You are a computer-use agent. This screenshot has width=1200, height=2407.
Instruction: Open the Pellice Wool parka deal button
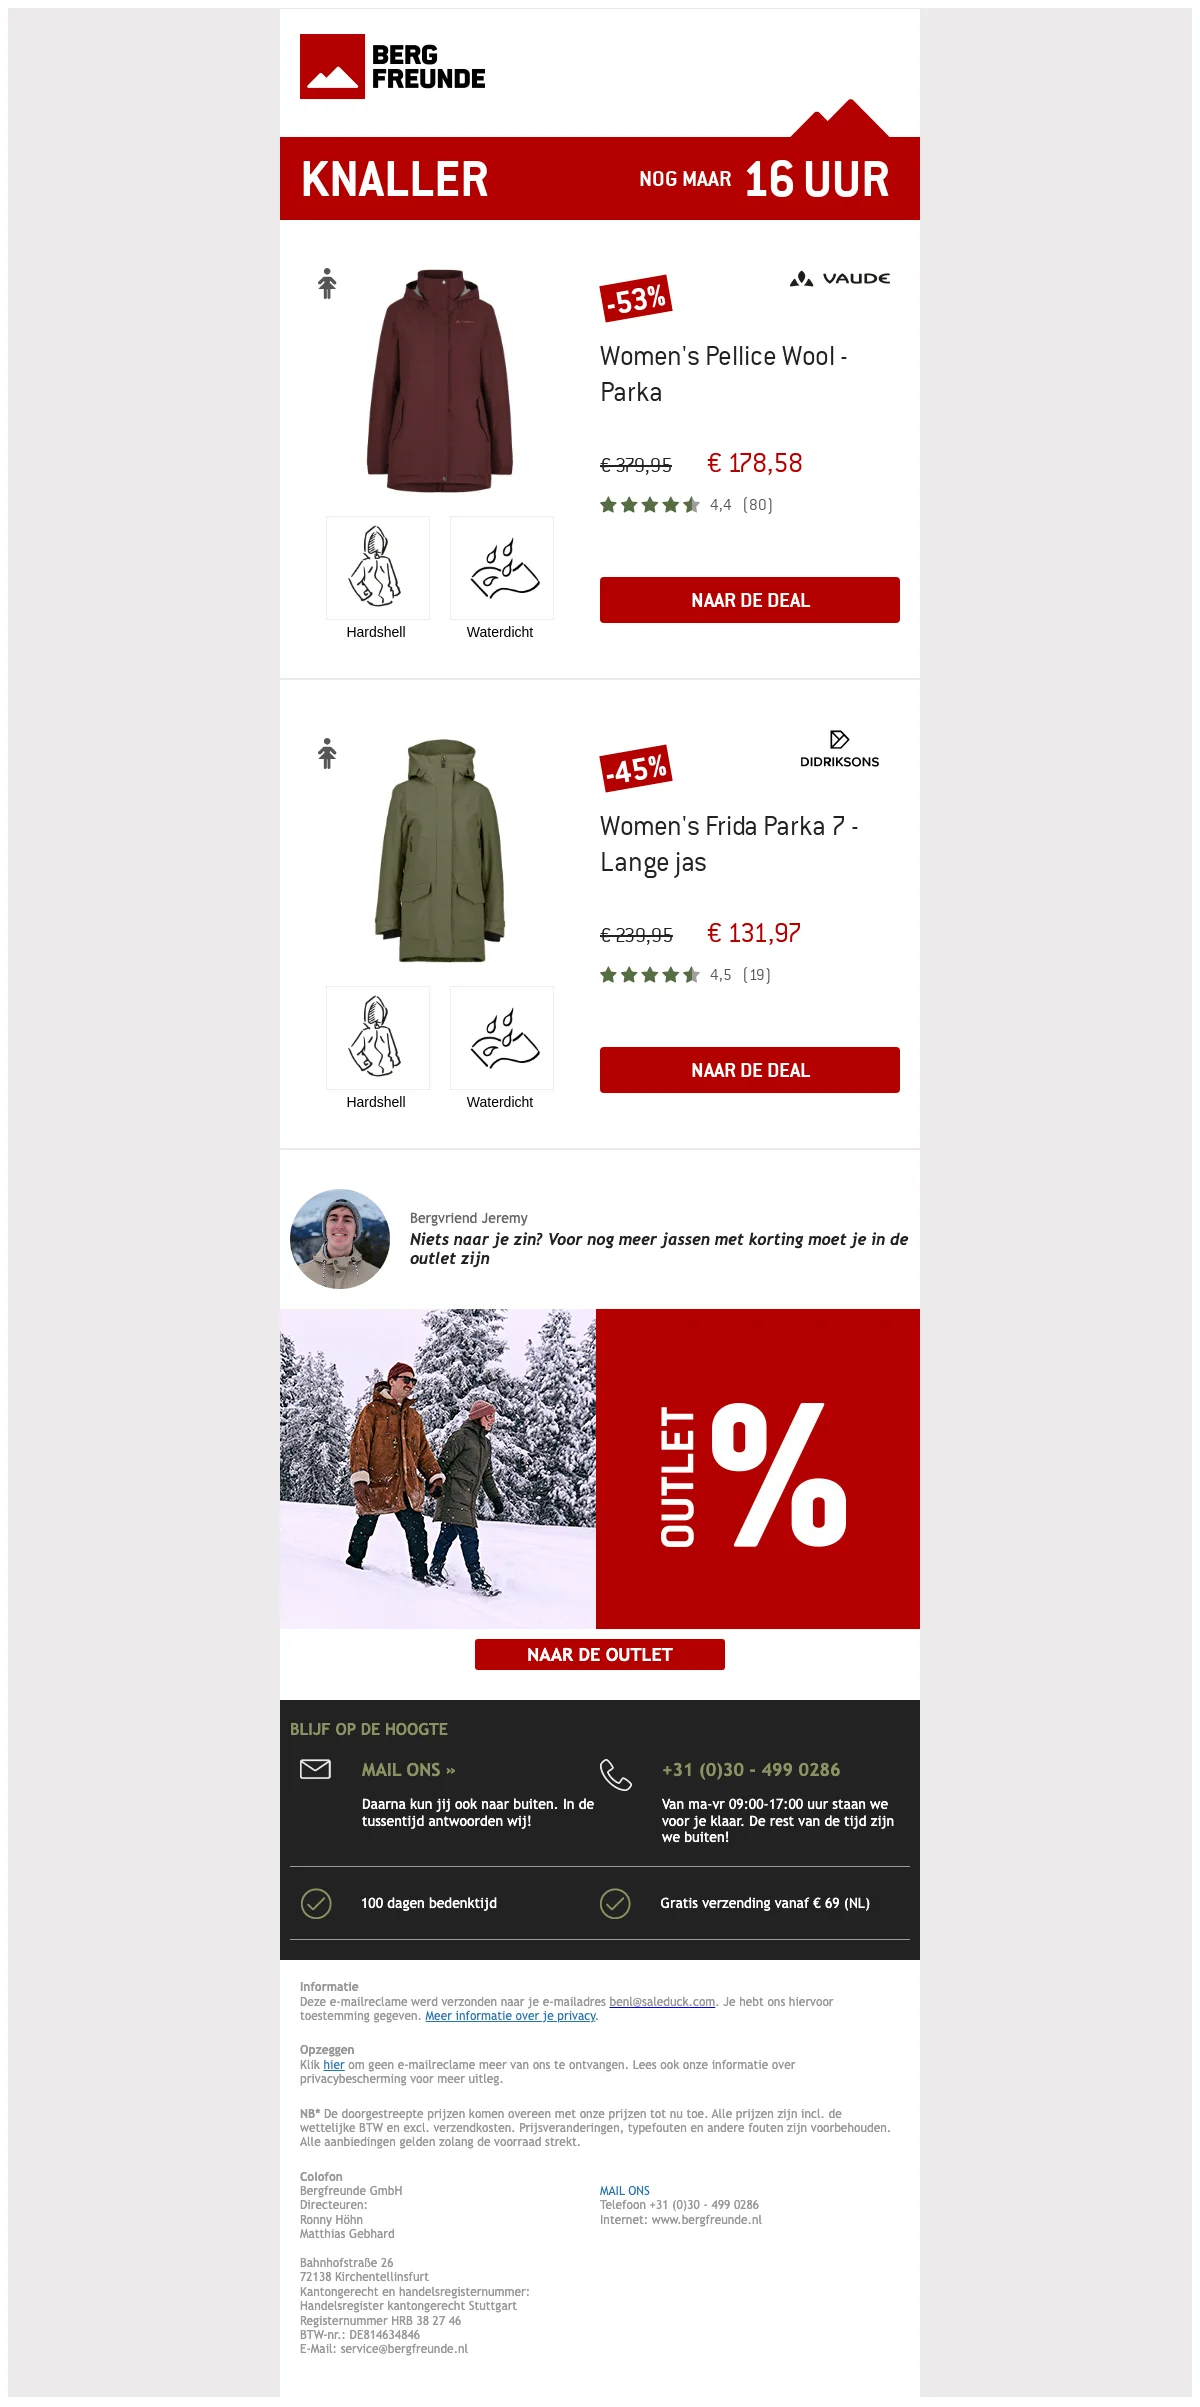click(x=750, y=600)
